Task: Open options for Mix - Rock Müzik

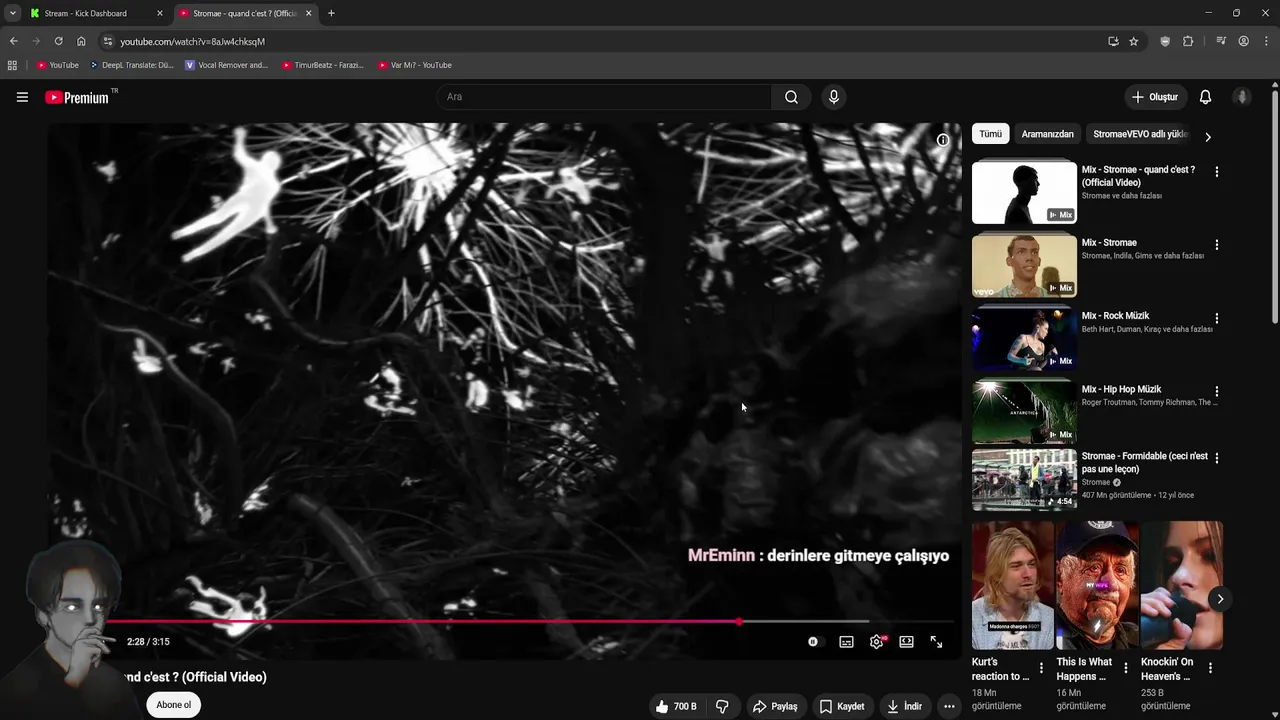Action: pyautogui.click(x=1217, y=319)
